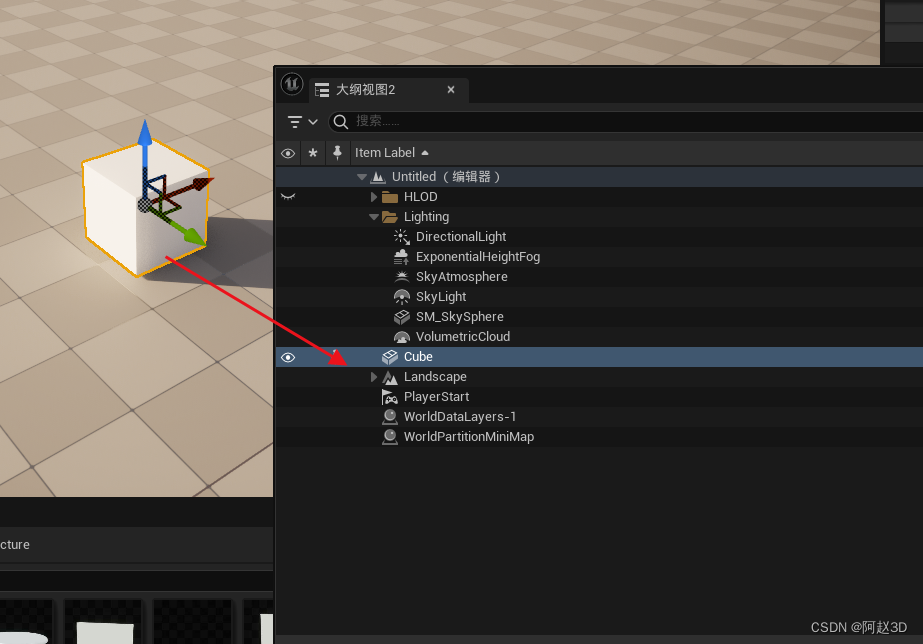Click the DirectionalLight sun icon
The image size is (923, 644).
click(401, 237)
